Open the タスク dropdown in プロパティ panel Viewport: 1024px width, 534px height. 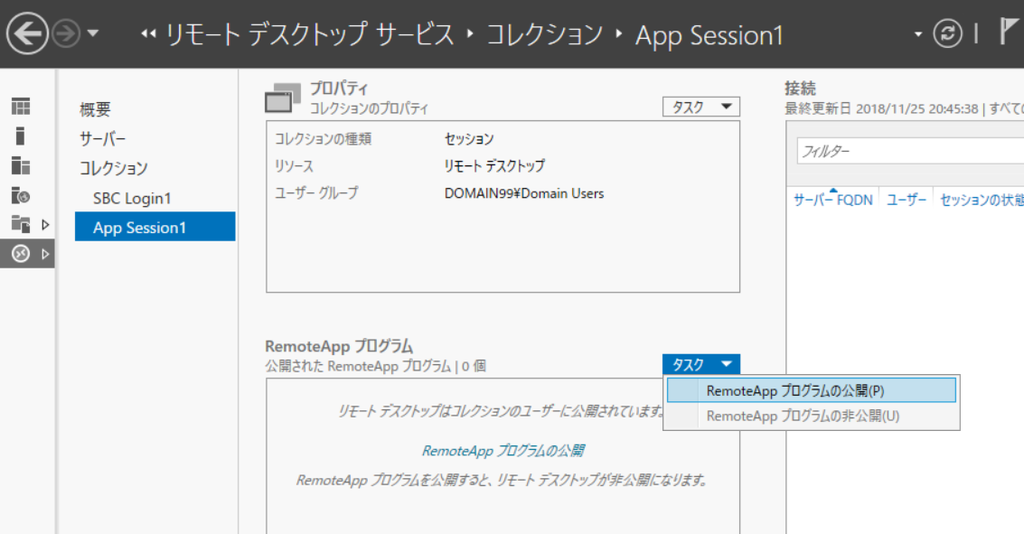(701, 106)
